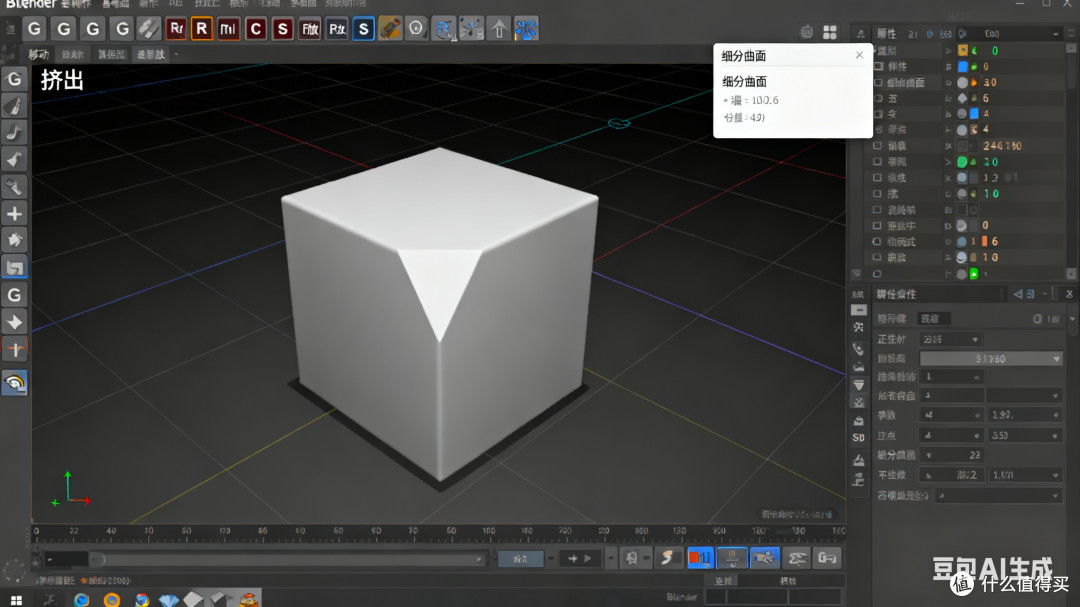Screen dimensions: 1080x607
Task: Open the dropdown with value 350
Action: 1024,435
